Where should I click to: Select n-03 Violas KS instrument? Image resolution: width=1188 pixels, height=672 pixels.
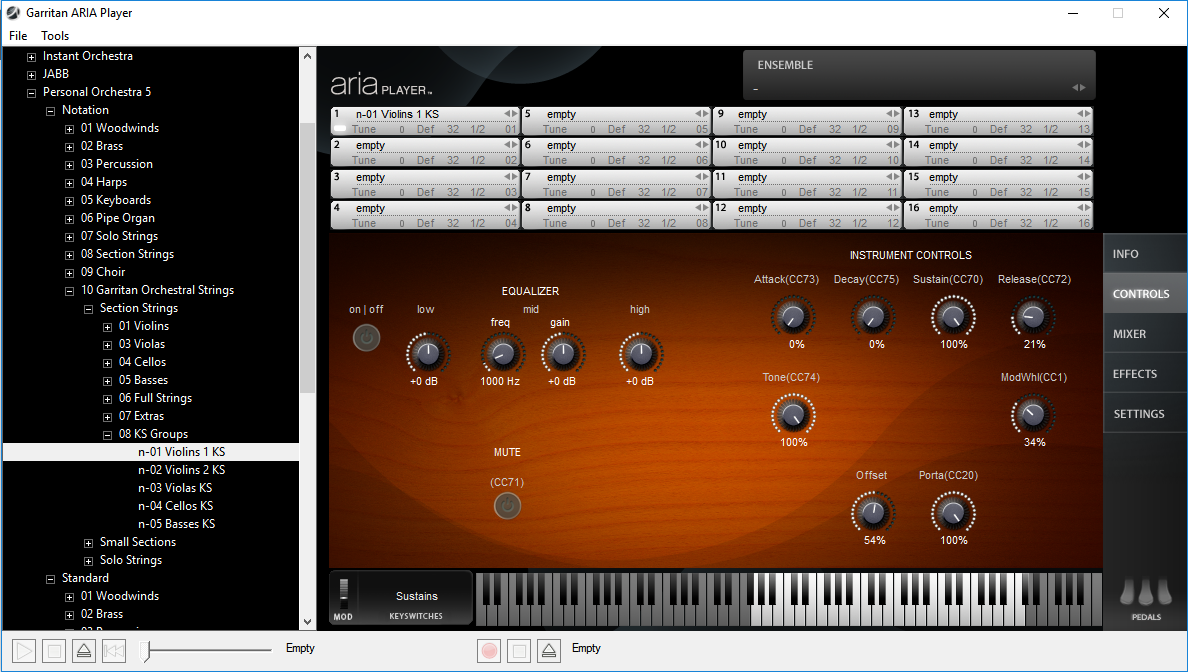click(x=175, y=488)
